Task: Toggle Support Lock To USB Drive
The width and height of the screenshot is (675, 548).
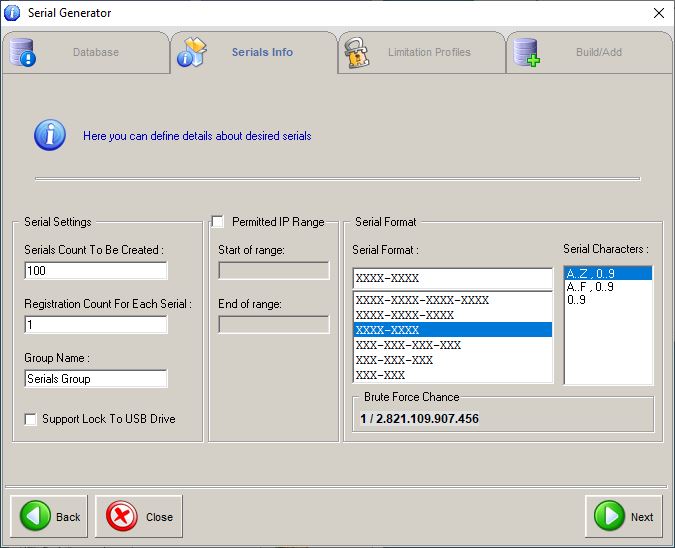Action: 31,419
